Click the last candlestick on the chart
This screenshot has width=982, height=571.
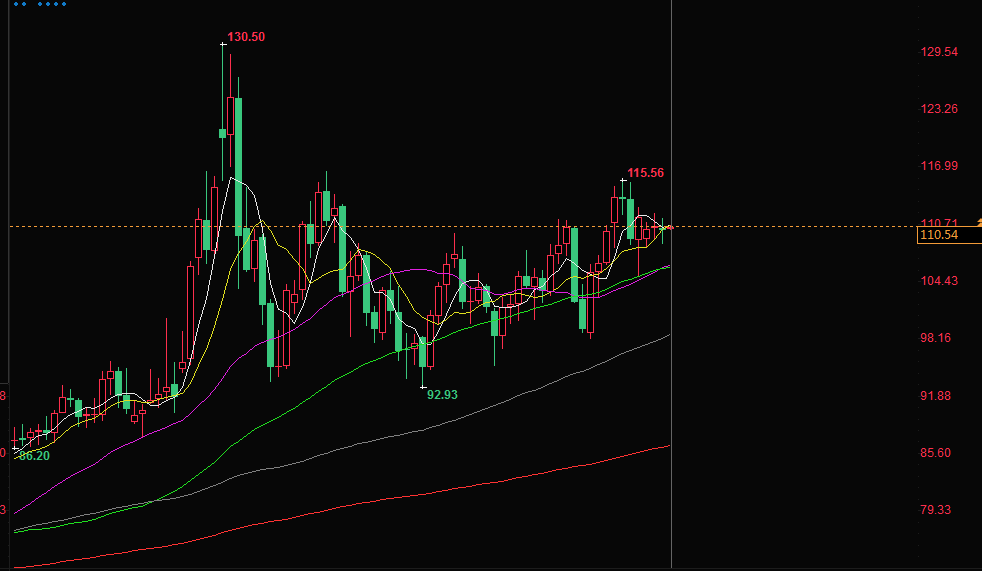(663, 229)
